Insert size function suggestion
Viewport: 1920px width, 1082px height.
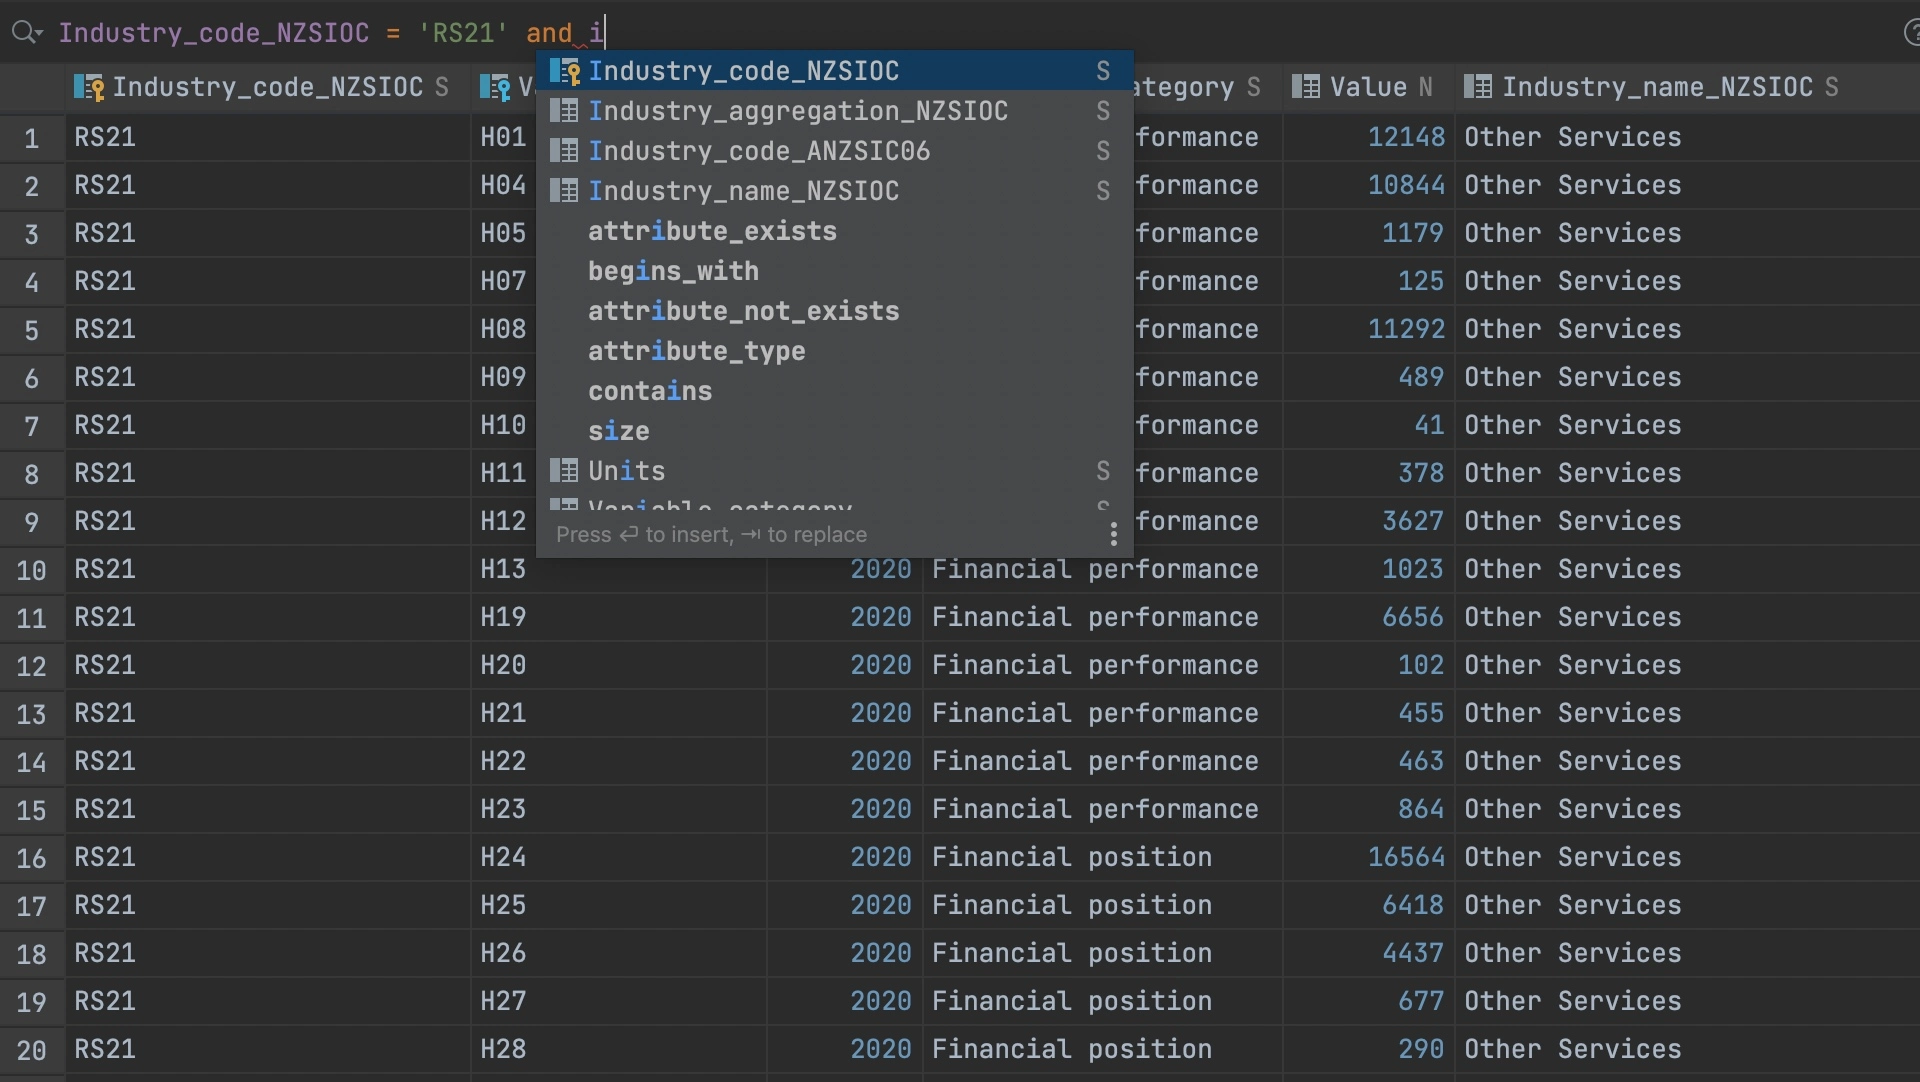click(x=835, y=431)
